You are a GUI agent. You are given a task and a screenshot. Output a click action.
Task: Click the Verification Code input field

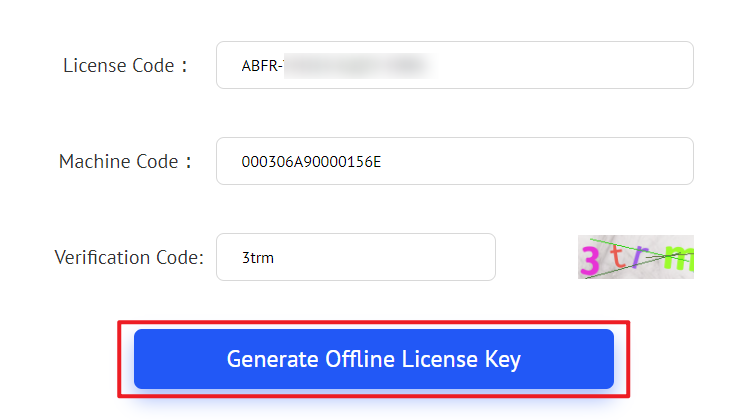(x=355, y=257)
